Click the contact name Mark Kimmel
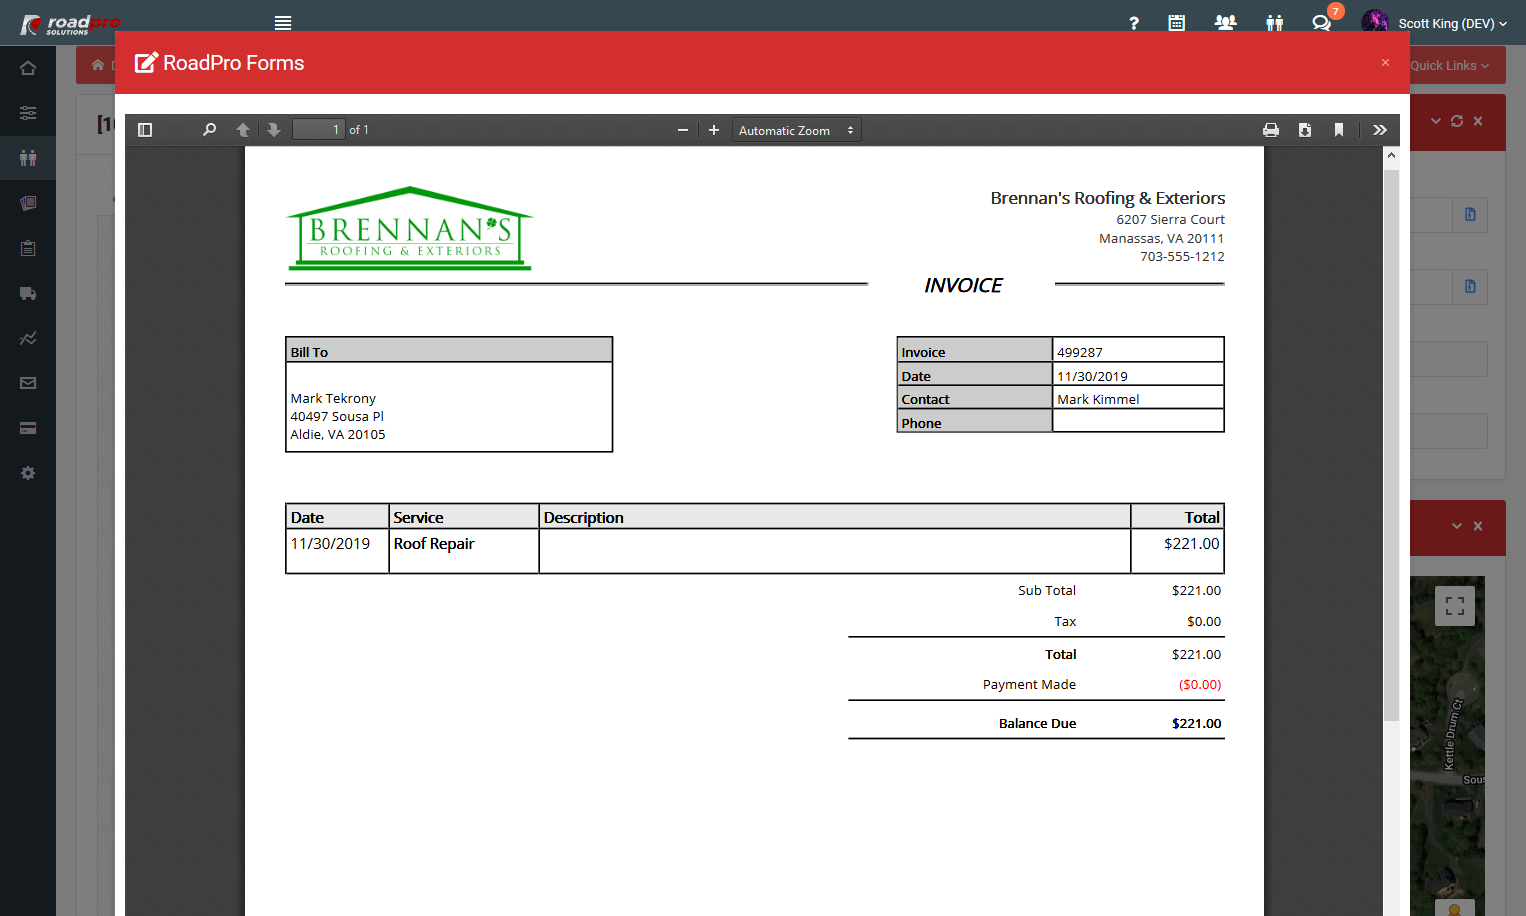The width and height of the screenshot is (1526, 916). tap(1098, 399)
